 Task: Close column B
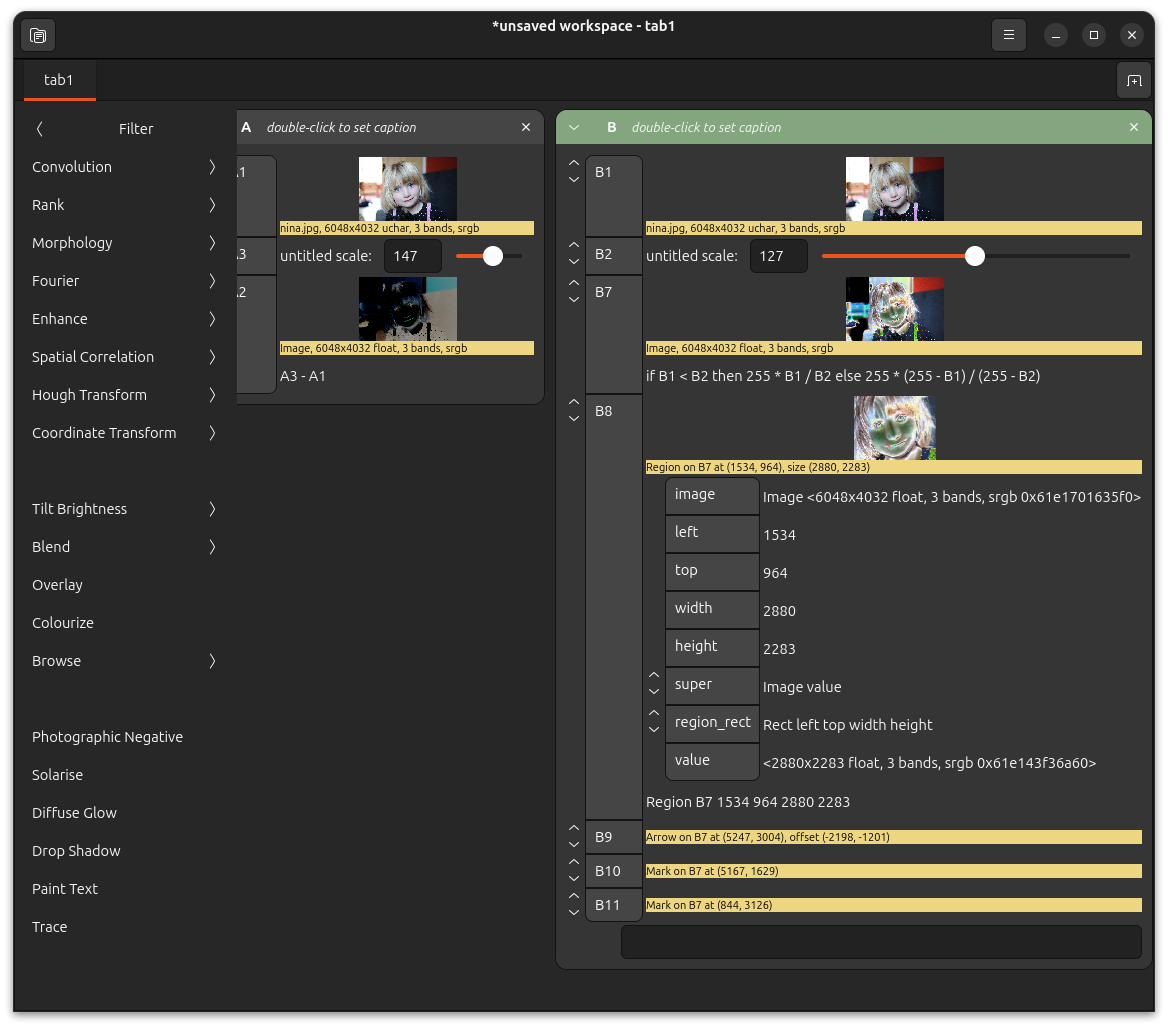pos(1134,127)
